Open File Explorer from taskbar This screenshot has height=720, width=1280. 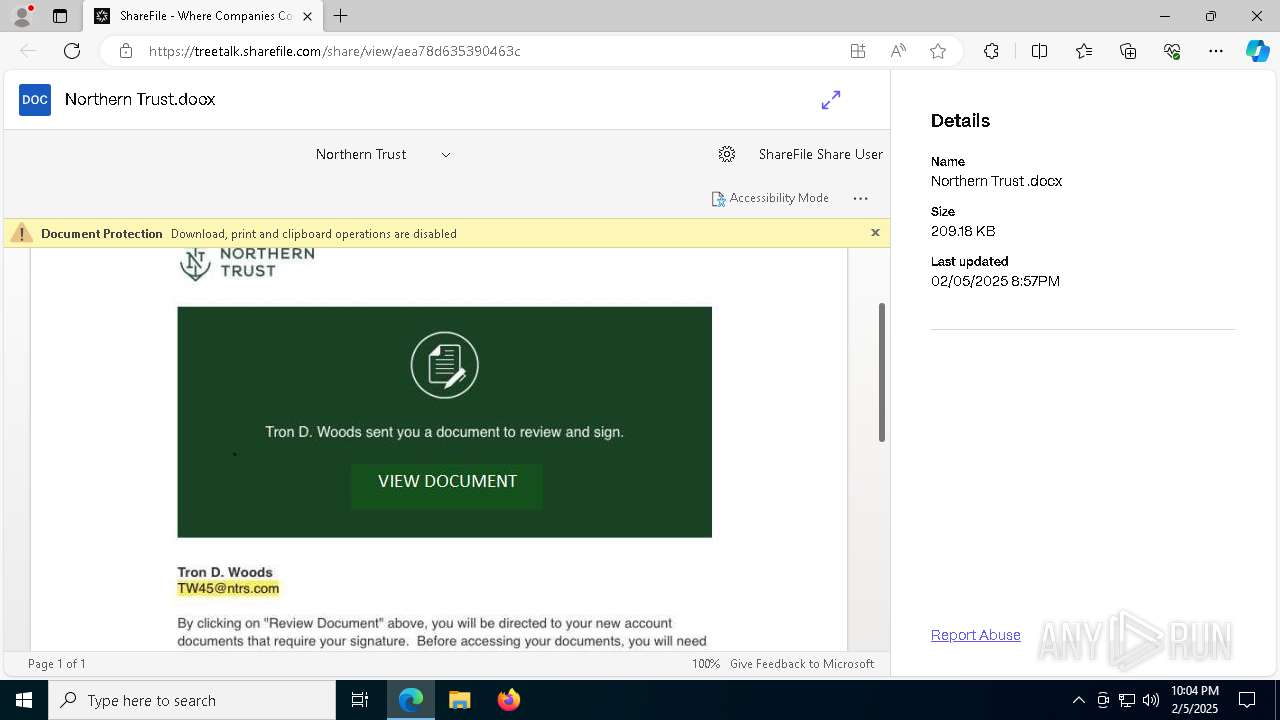tap(459, 700)
